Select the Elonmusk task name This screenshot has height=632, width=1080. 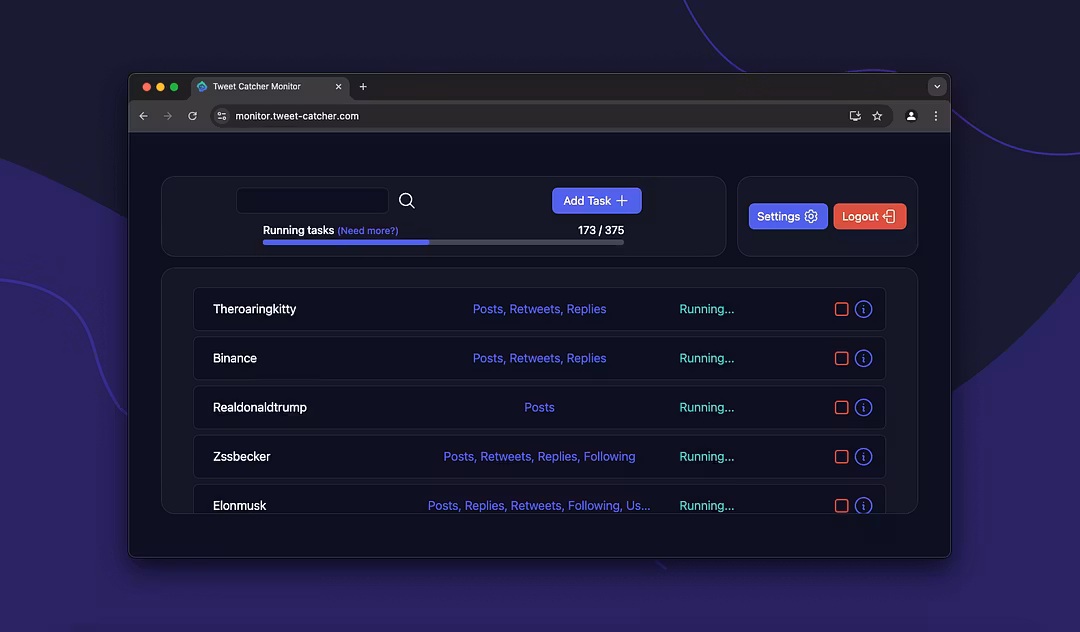240,505
